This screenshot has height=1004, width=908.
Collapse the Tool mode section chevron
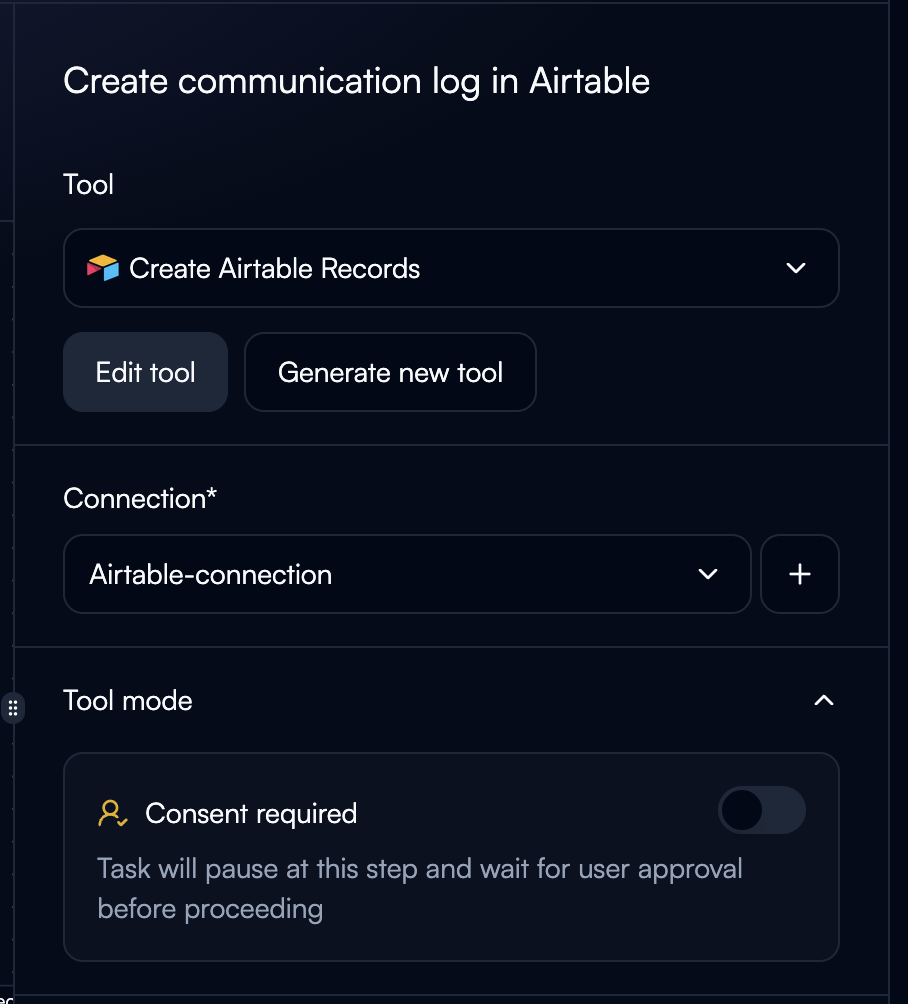click(x=823, y=700)
